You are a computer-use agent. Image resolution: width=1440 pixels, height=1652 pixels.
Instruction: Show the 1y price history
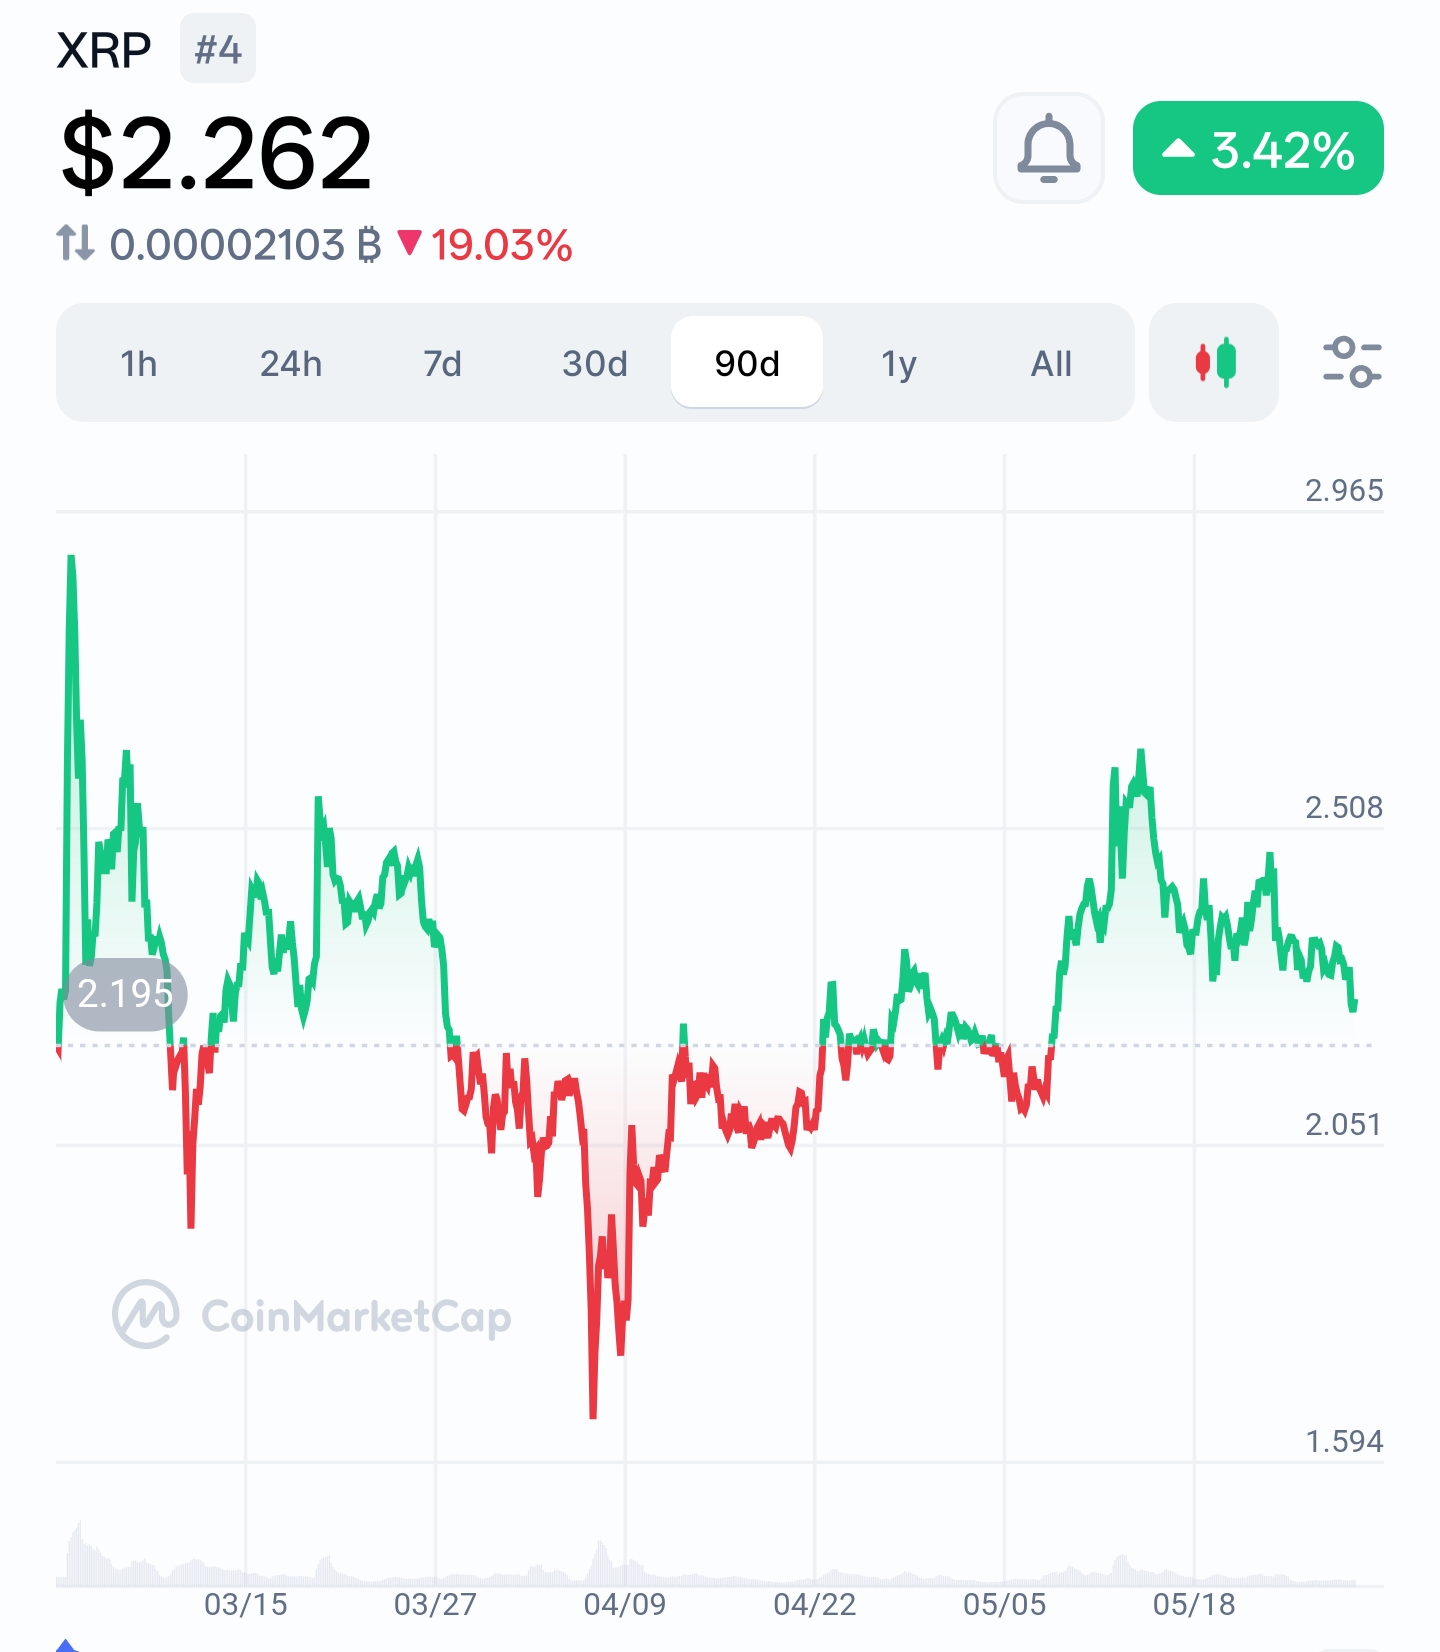point(898,363)
